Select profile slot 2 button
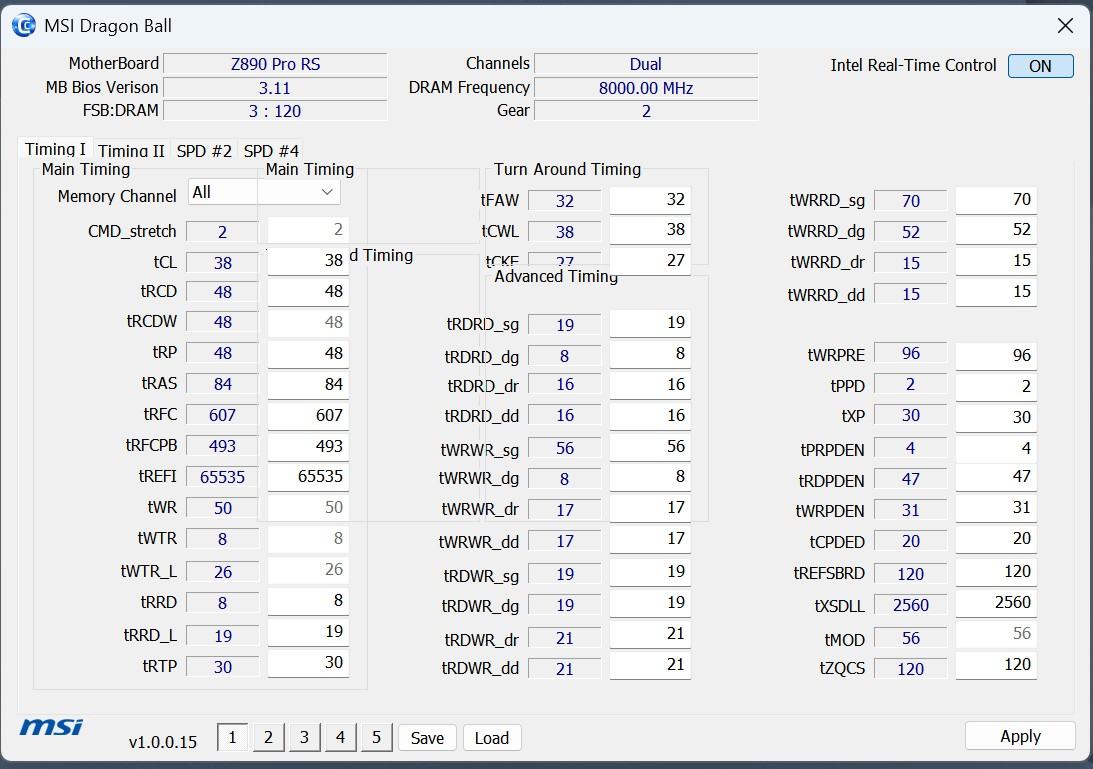This screenshot has width=1093, height=769. pos(268,738)
